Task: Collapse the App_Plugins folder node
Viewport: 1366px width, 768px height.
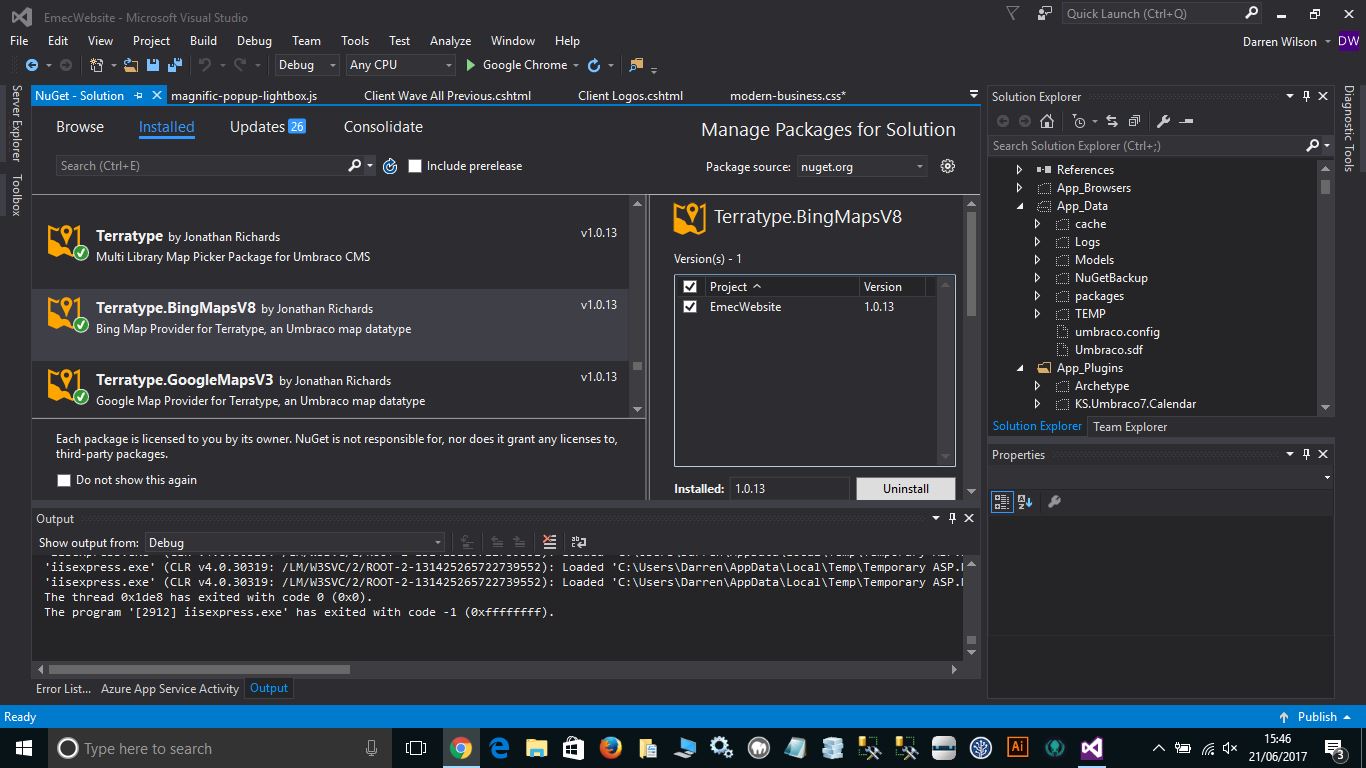Action: point(1019,368)
